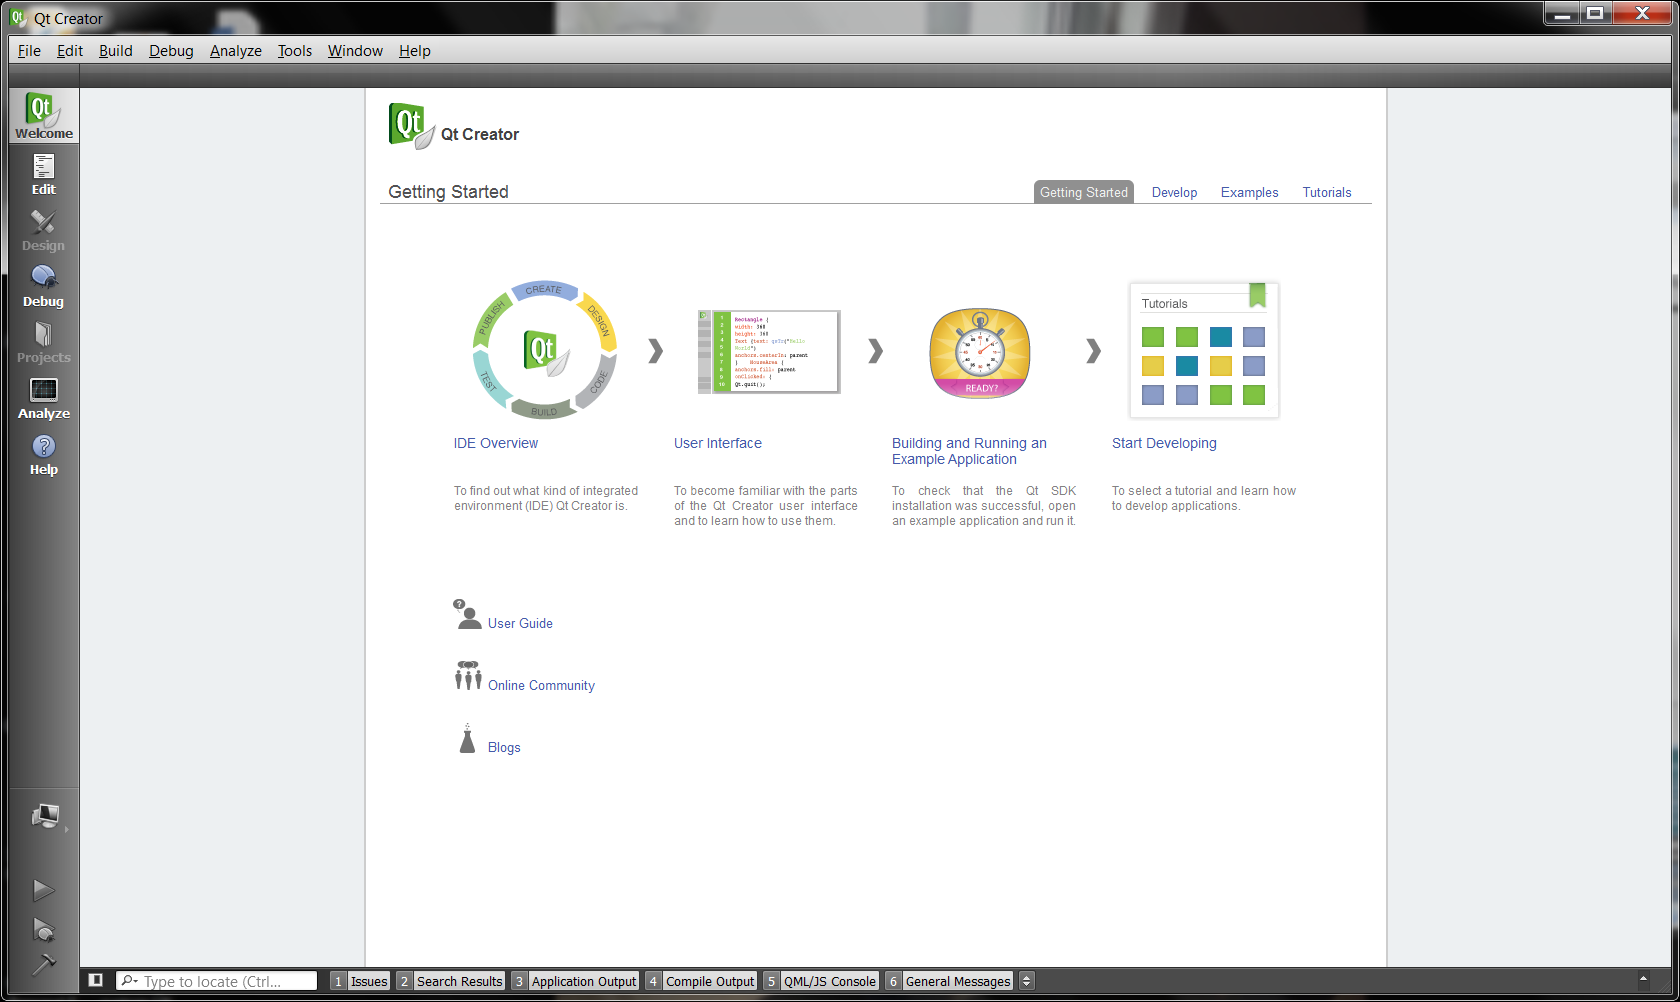The image size is (1680, 1002).
Task: Open the User Interface link
Action: (x=717, y=443)
